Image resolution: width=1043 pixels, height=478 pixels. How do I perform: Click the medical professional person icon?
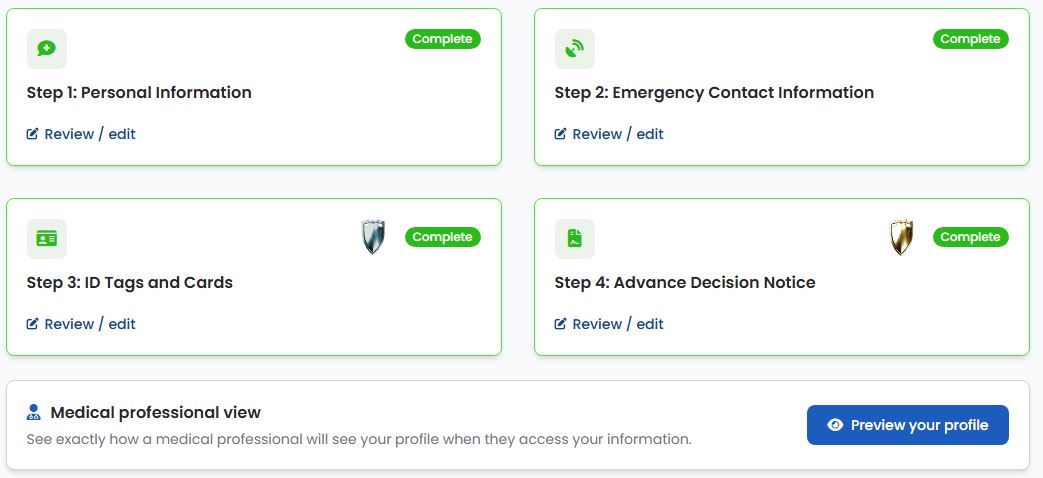pyautogui.click(x=34, y=412)
